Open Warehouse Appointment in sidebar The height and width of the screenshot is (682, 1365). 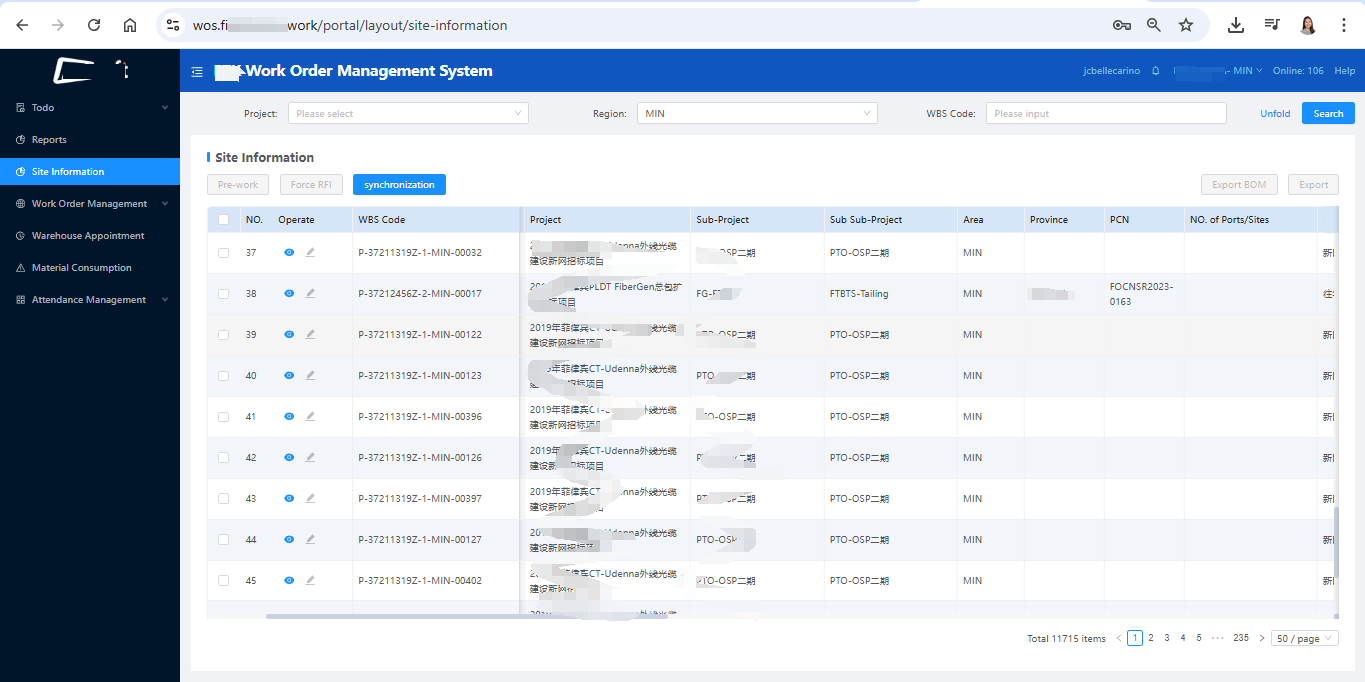pyautogui.click(x=90, y=236)
